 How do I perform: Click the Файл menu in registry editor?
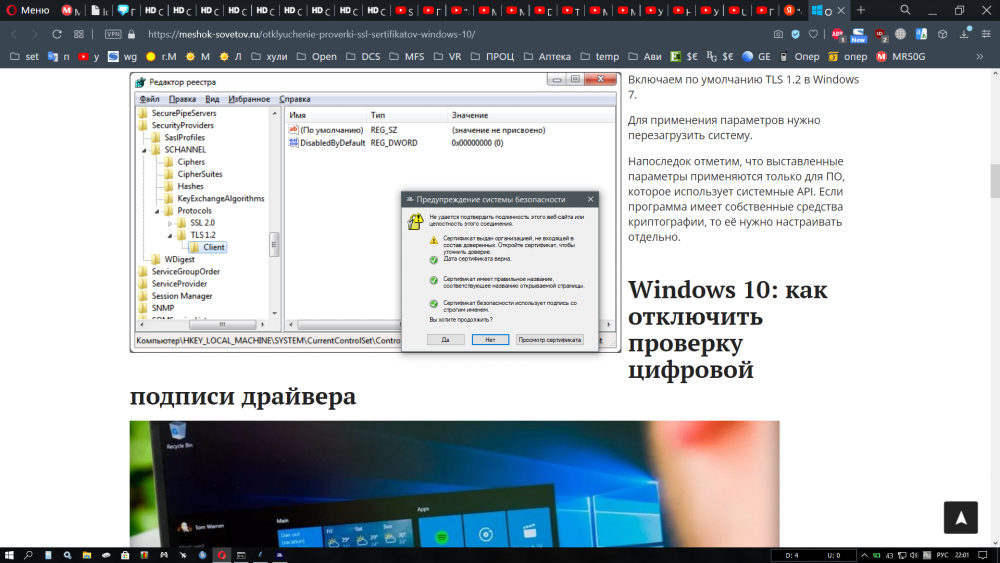pyautogui.click(x=149, y=99)
